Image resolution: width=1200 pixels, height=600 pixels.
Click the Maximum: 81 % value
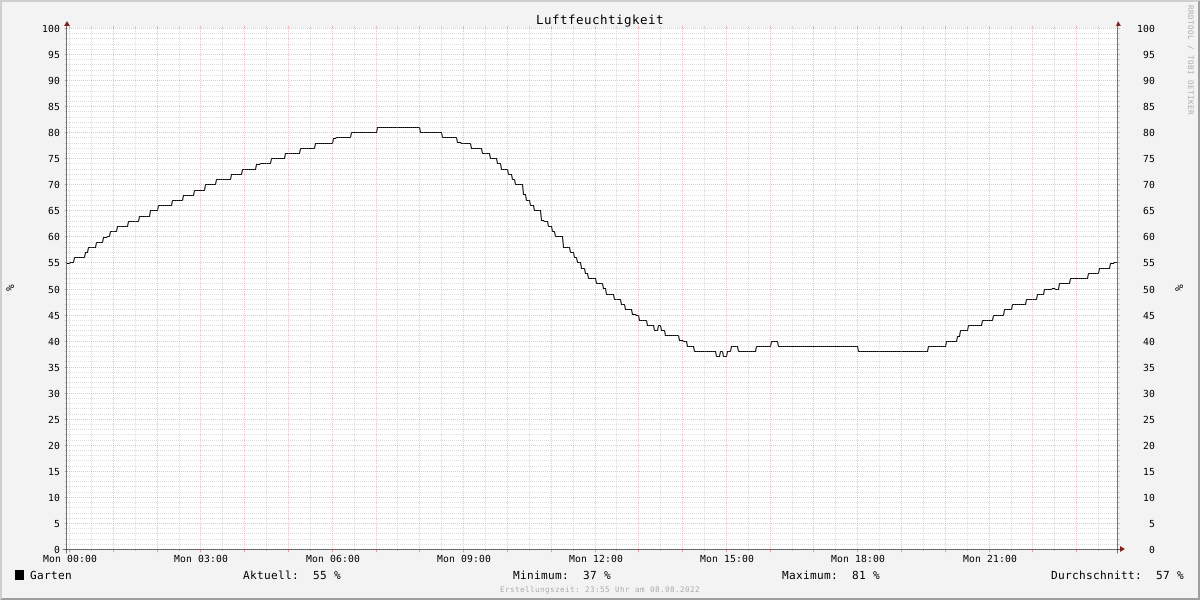point(831,575)
